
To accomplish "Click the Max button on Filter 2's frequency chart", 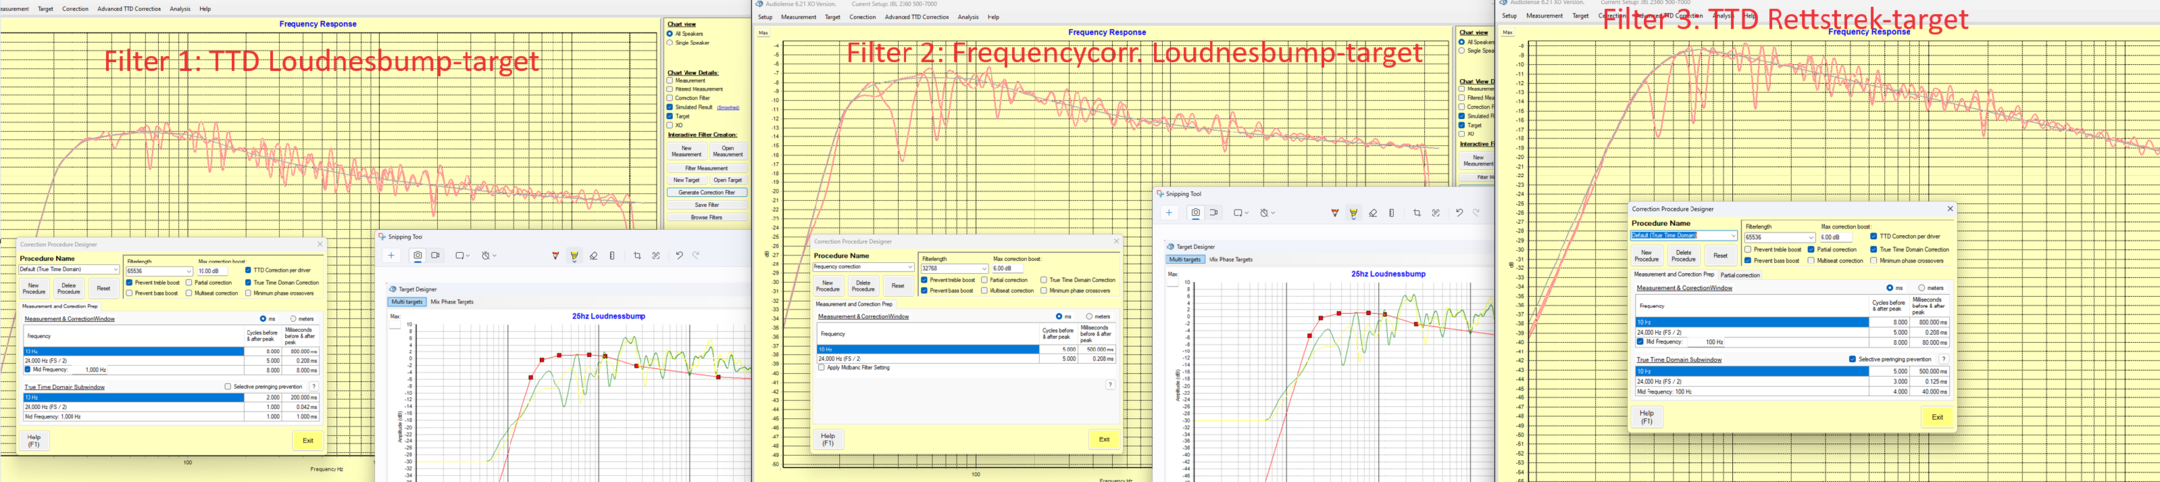I will 764,33.
